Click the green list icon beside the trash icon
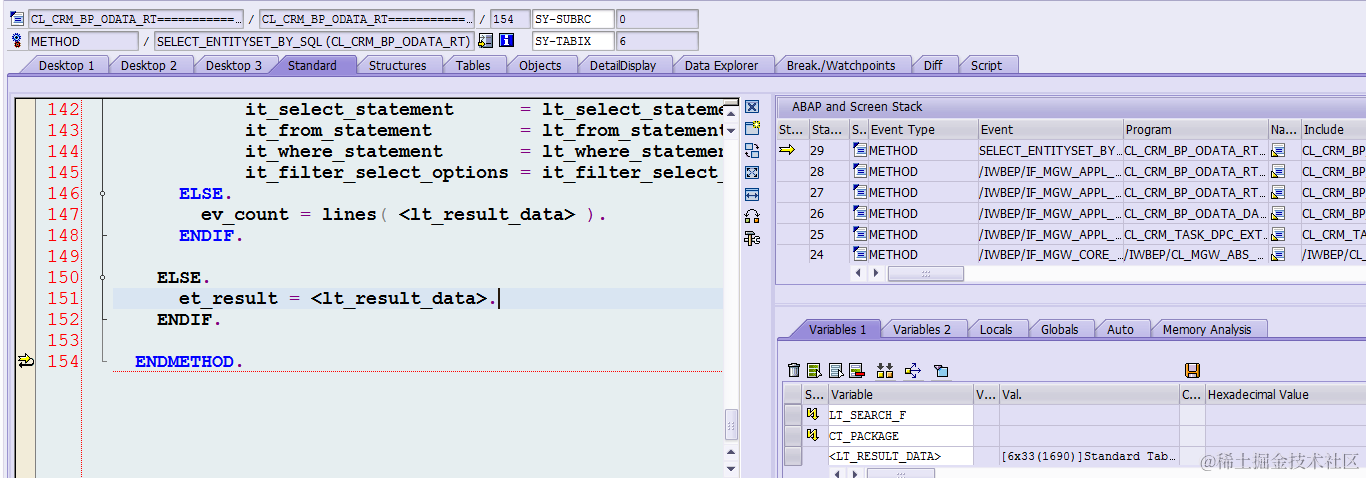This screenshot has height=478, width=1366. tap(814, 371)
